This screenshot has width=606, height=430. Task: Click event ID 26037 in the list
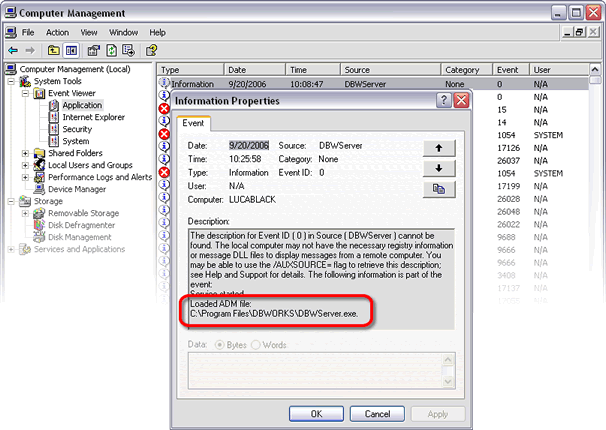click(508, 161)
